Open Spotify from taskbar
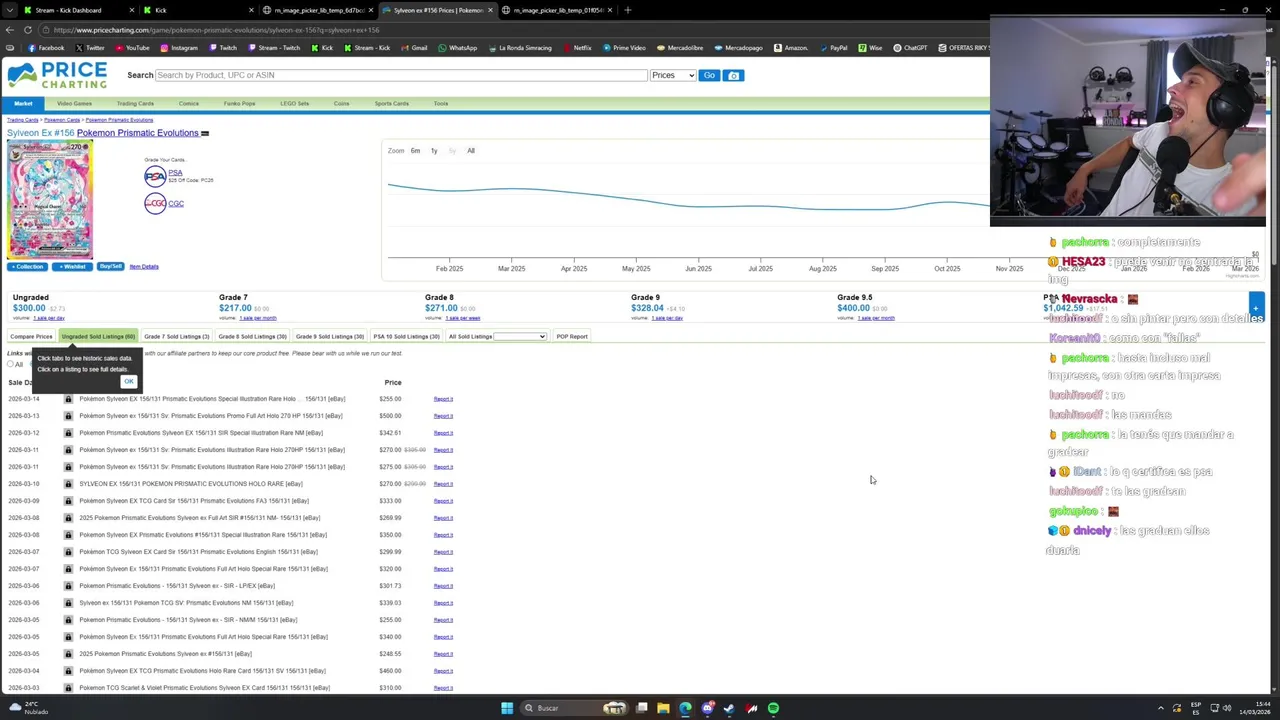 click(773, 708)
